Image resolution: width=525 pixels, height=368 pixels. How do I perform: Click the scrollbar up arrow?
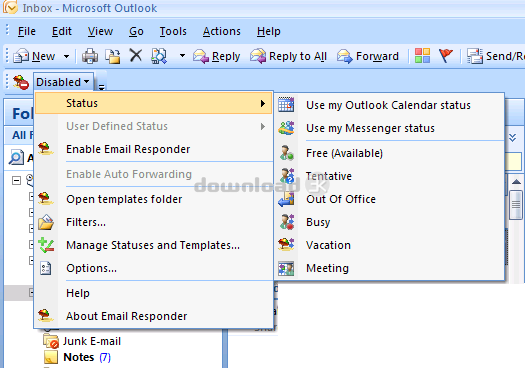[516, 181]
